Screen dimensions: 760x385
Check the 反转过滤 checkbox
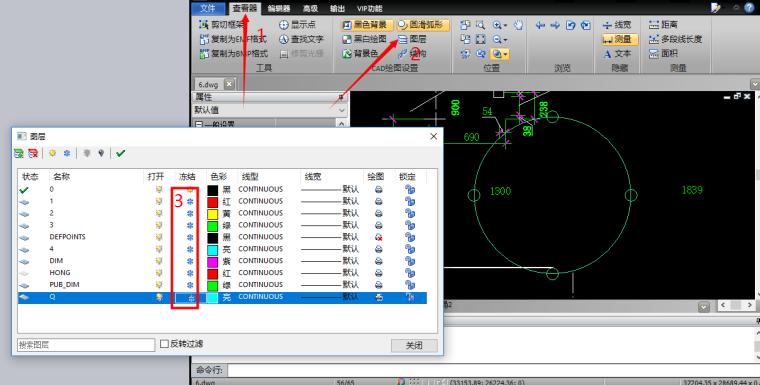[164, 344]
